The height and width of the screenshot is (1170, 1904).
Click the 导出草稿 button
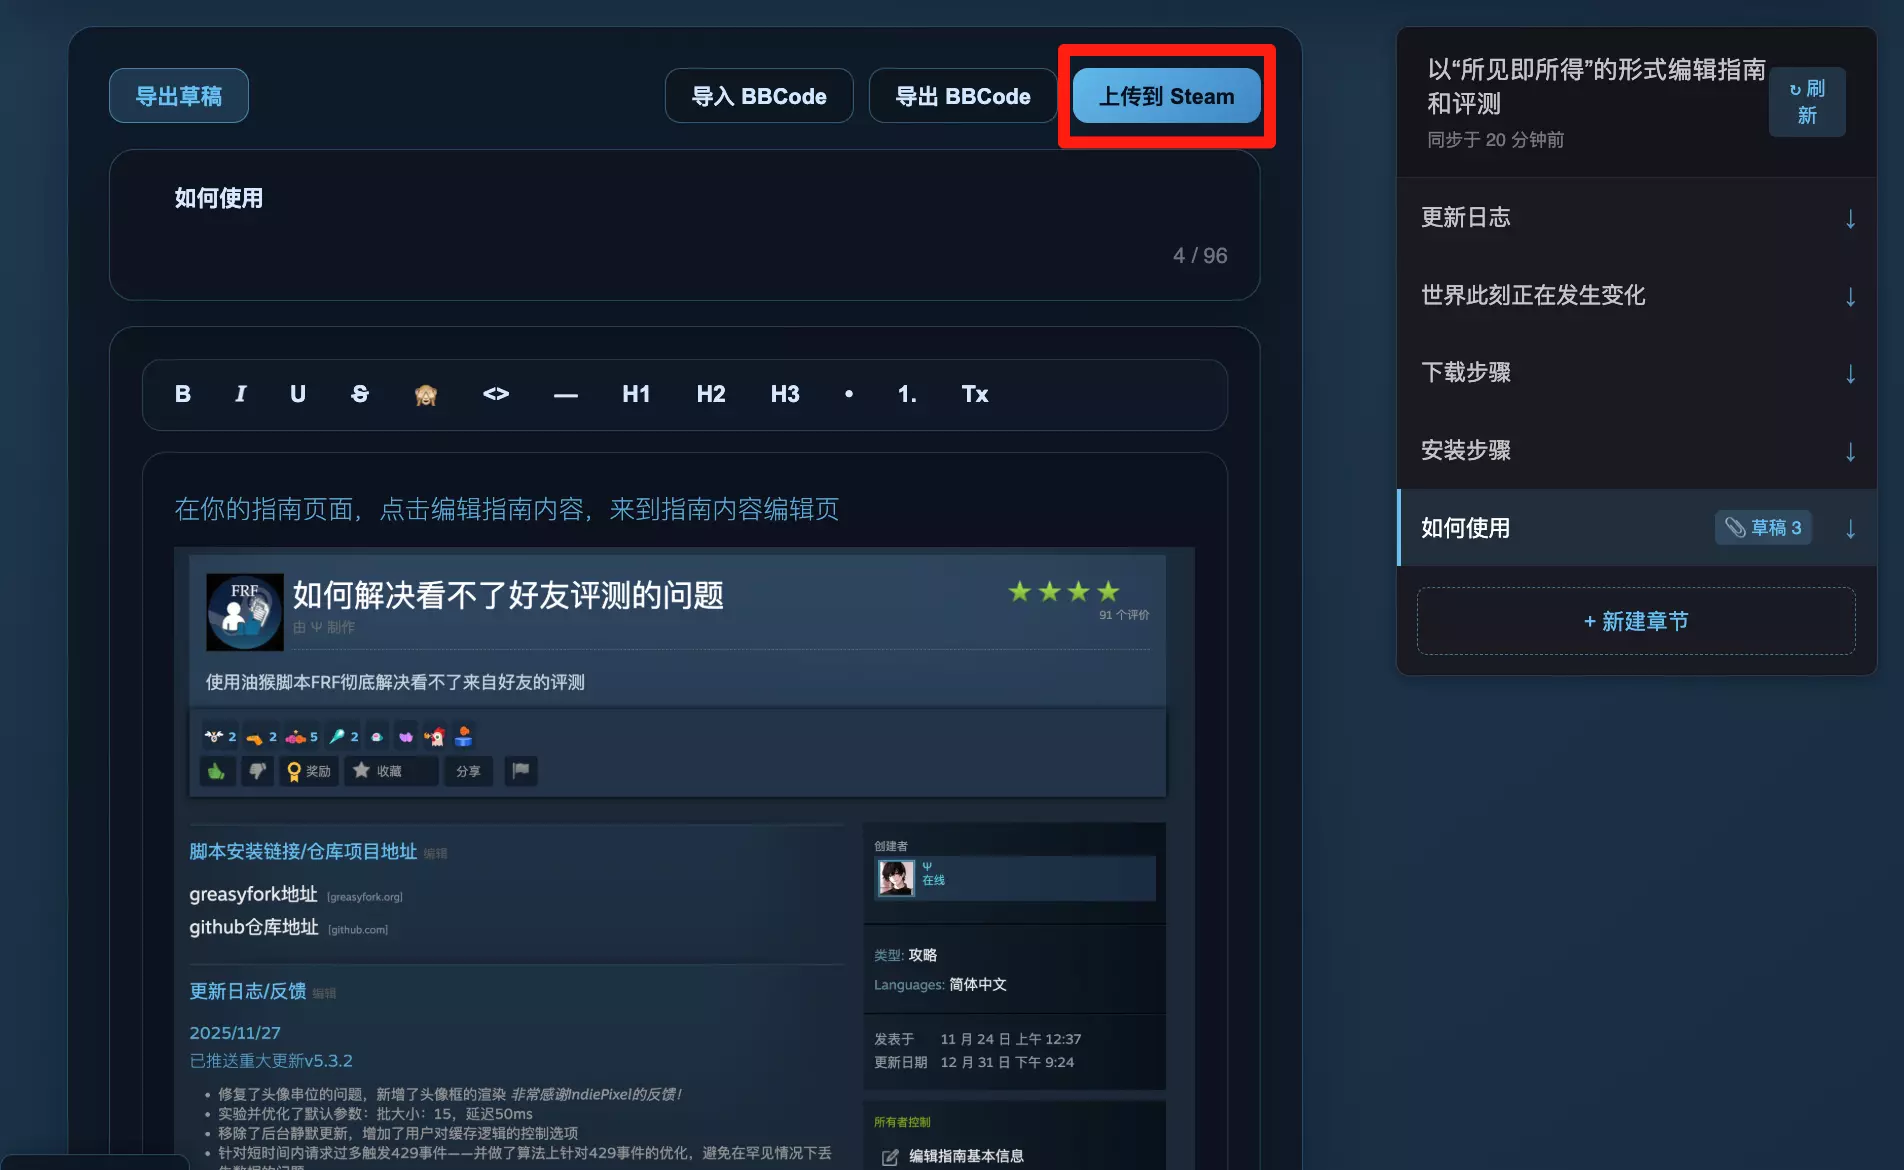(x=179, y=96)
